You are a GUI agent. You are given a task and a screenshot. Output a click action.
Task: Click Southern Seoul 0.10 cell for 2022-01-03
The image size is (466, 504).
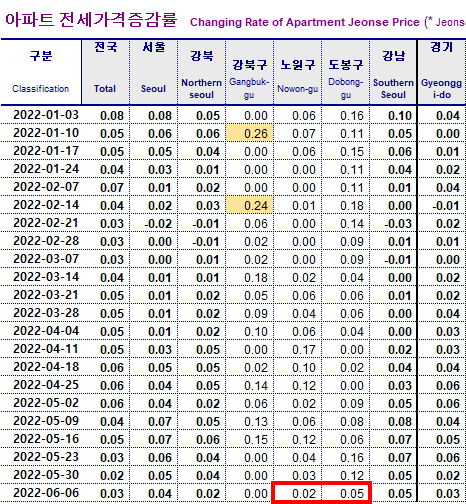coord(393,115)
